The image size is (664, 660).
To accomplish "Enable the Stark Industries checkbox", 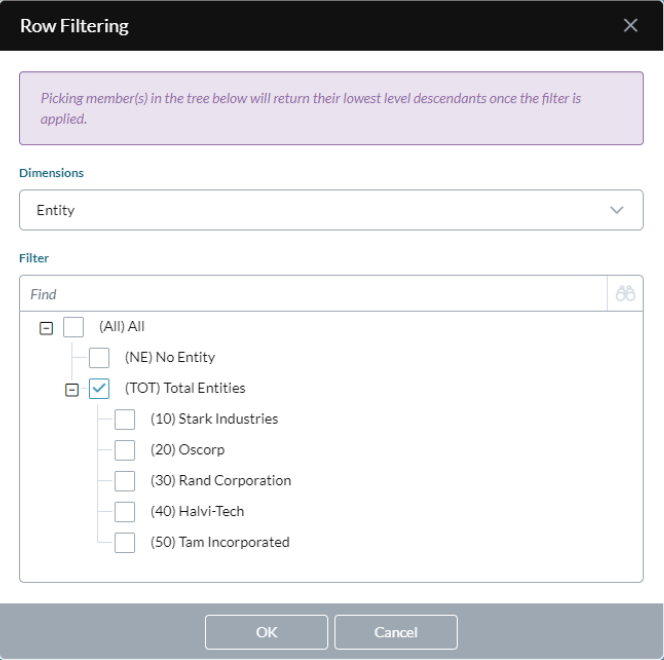I will coord(125,420).
